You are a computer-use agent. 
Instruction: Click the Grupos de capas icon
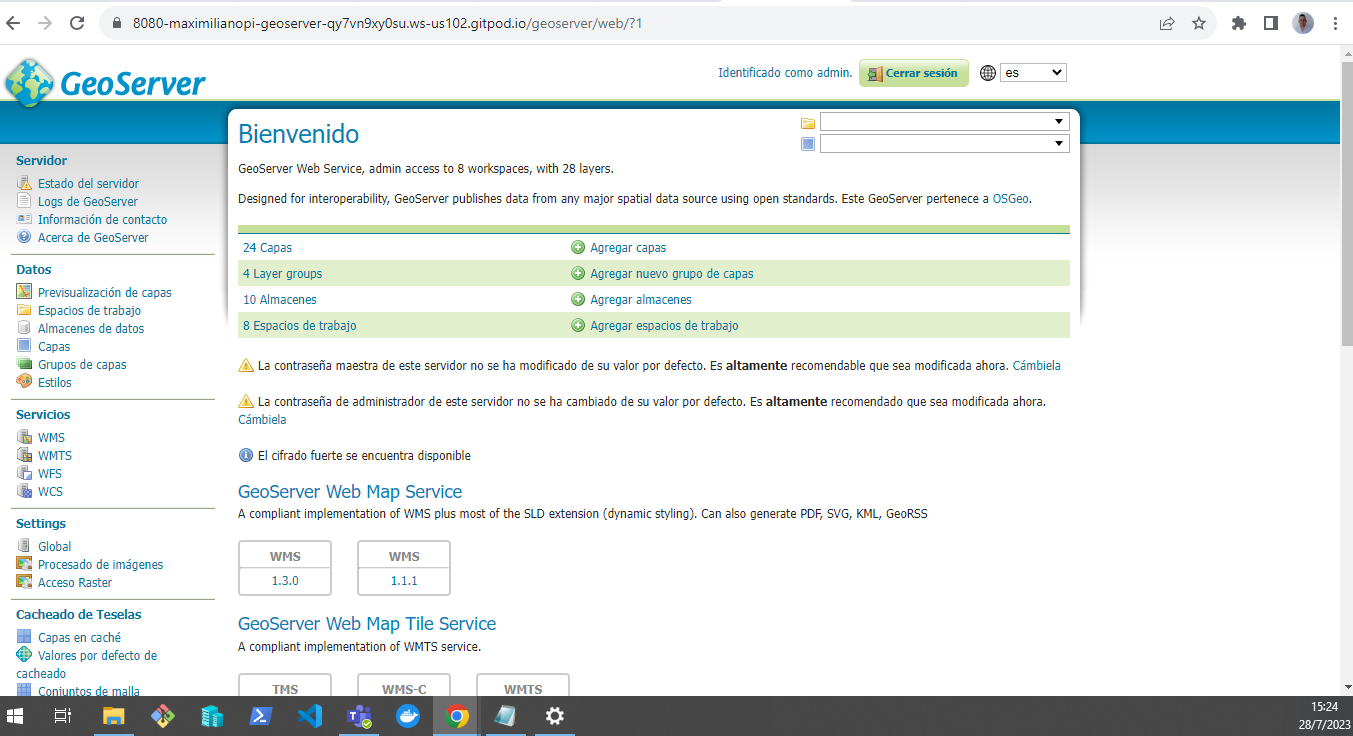(24, 364)
